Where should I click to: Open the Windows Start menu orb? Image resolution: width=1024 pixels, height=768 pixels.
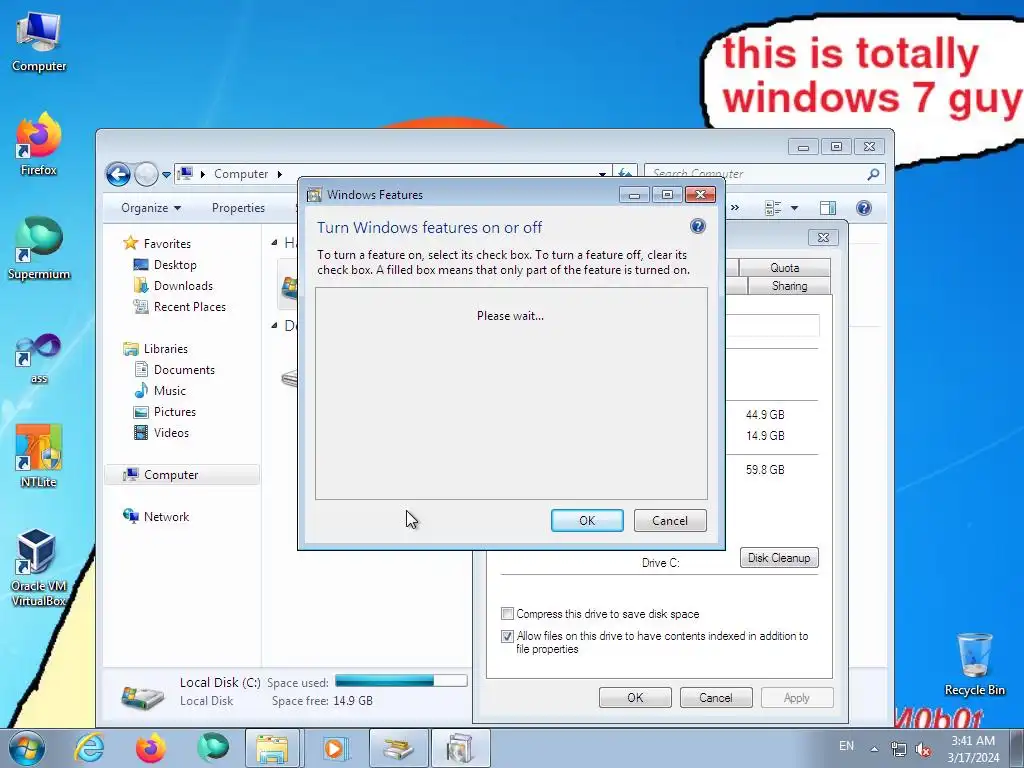click(x=27, y=748)
